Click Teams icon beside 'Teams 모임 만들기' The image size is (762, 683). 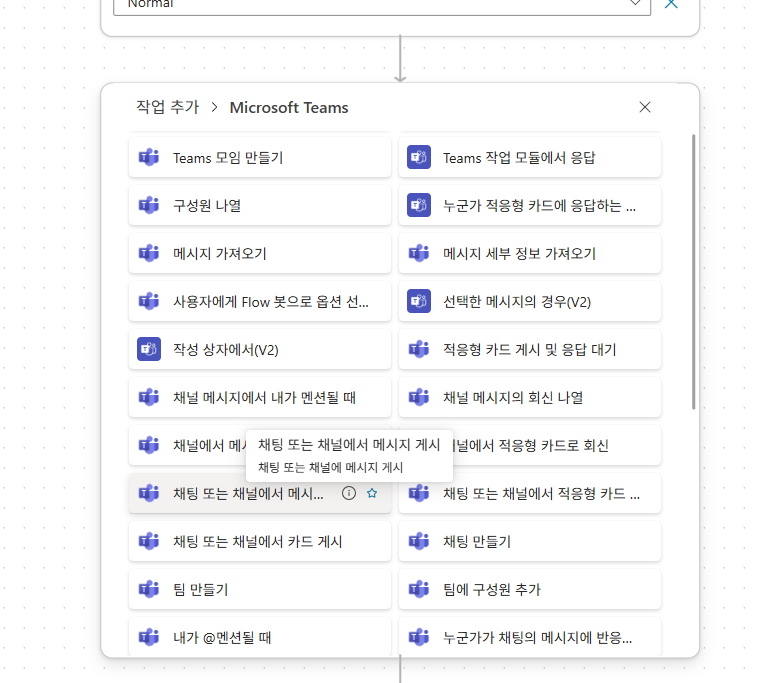coord(149,158)
